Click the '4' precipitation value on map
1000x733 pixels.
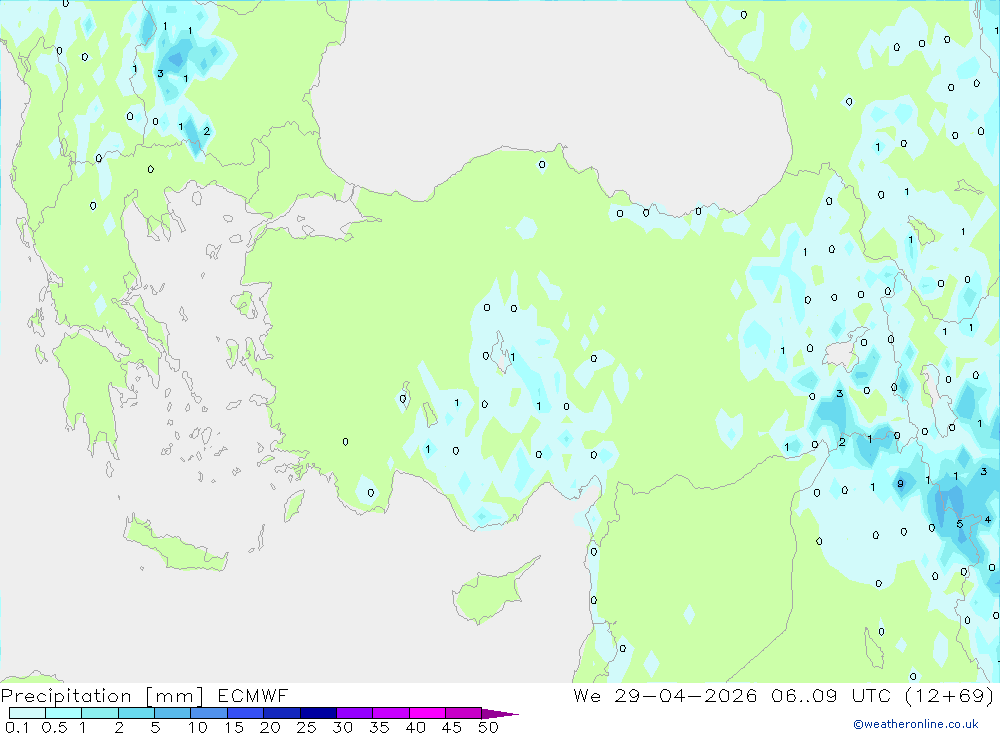click(988, 519)
